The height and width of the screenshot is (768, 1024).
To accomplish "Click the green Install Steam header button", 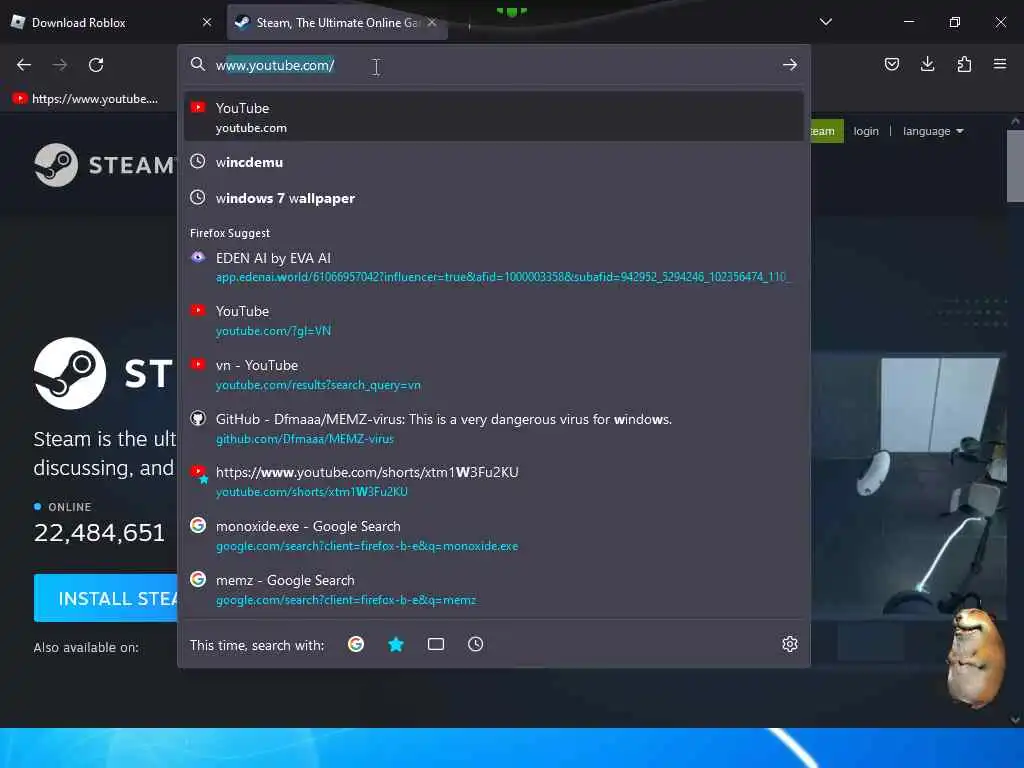I will tap(827, 131).
